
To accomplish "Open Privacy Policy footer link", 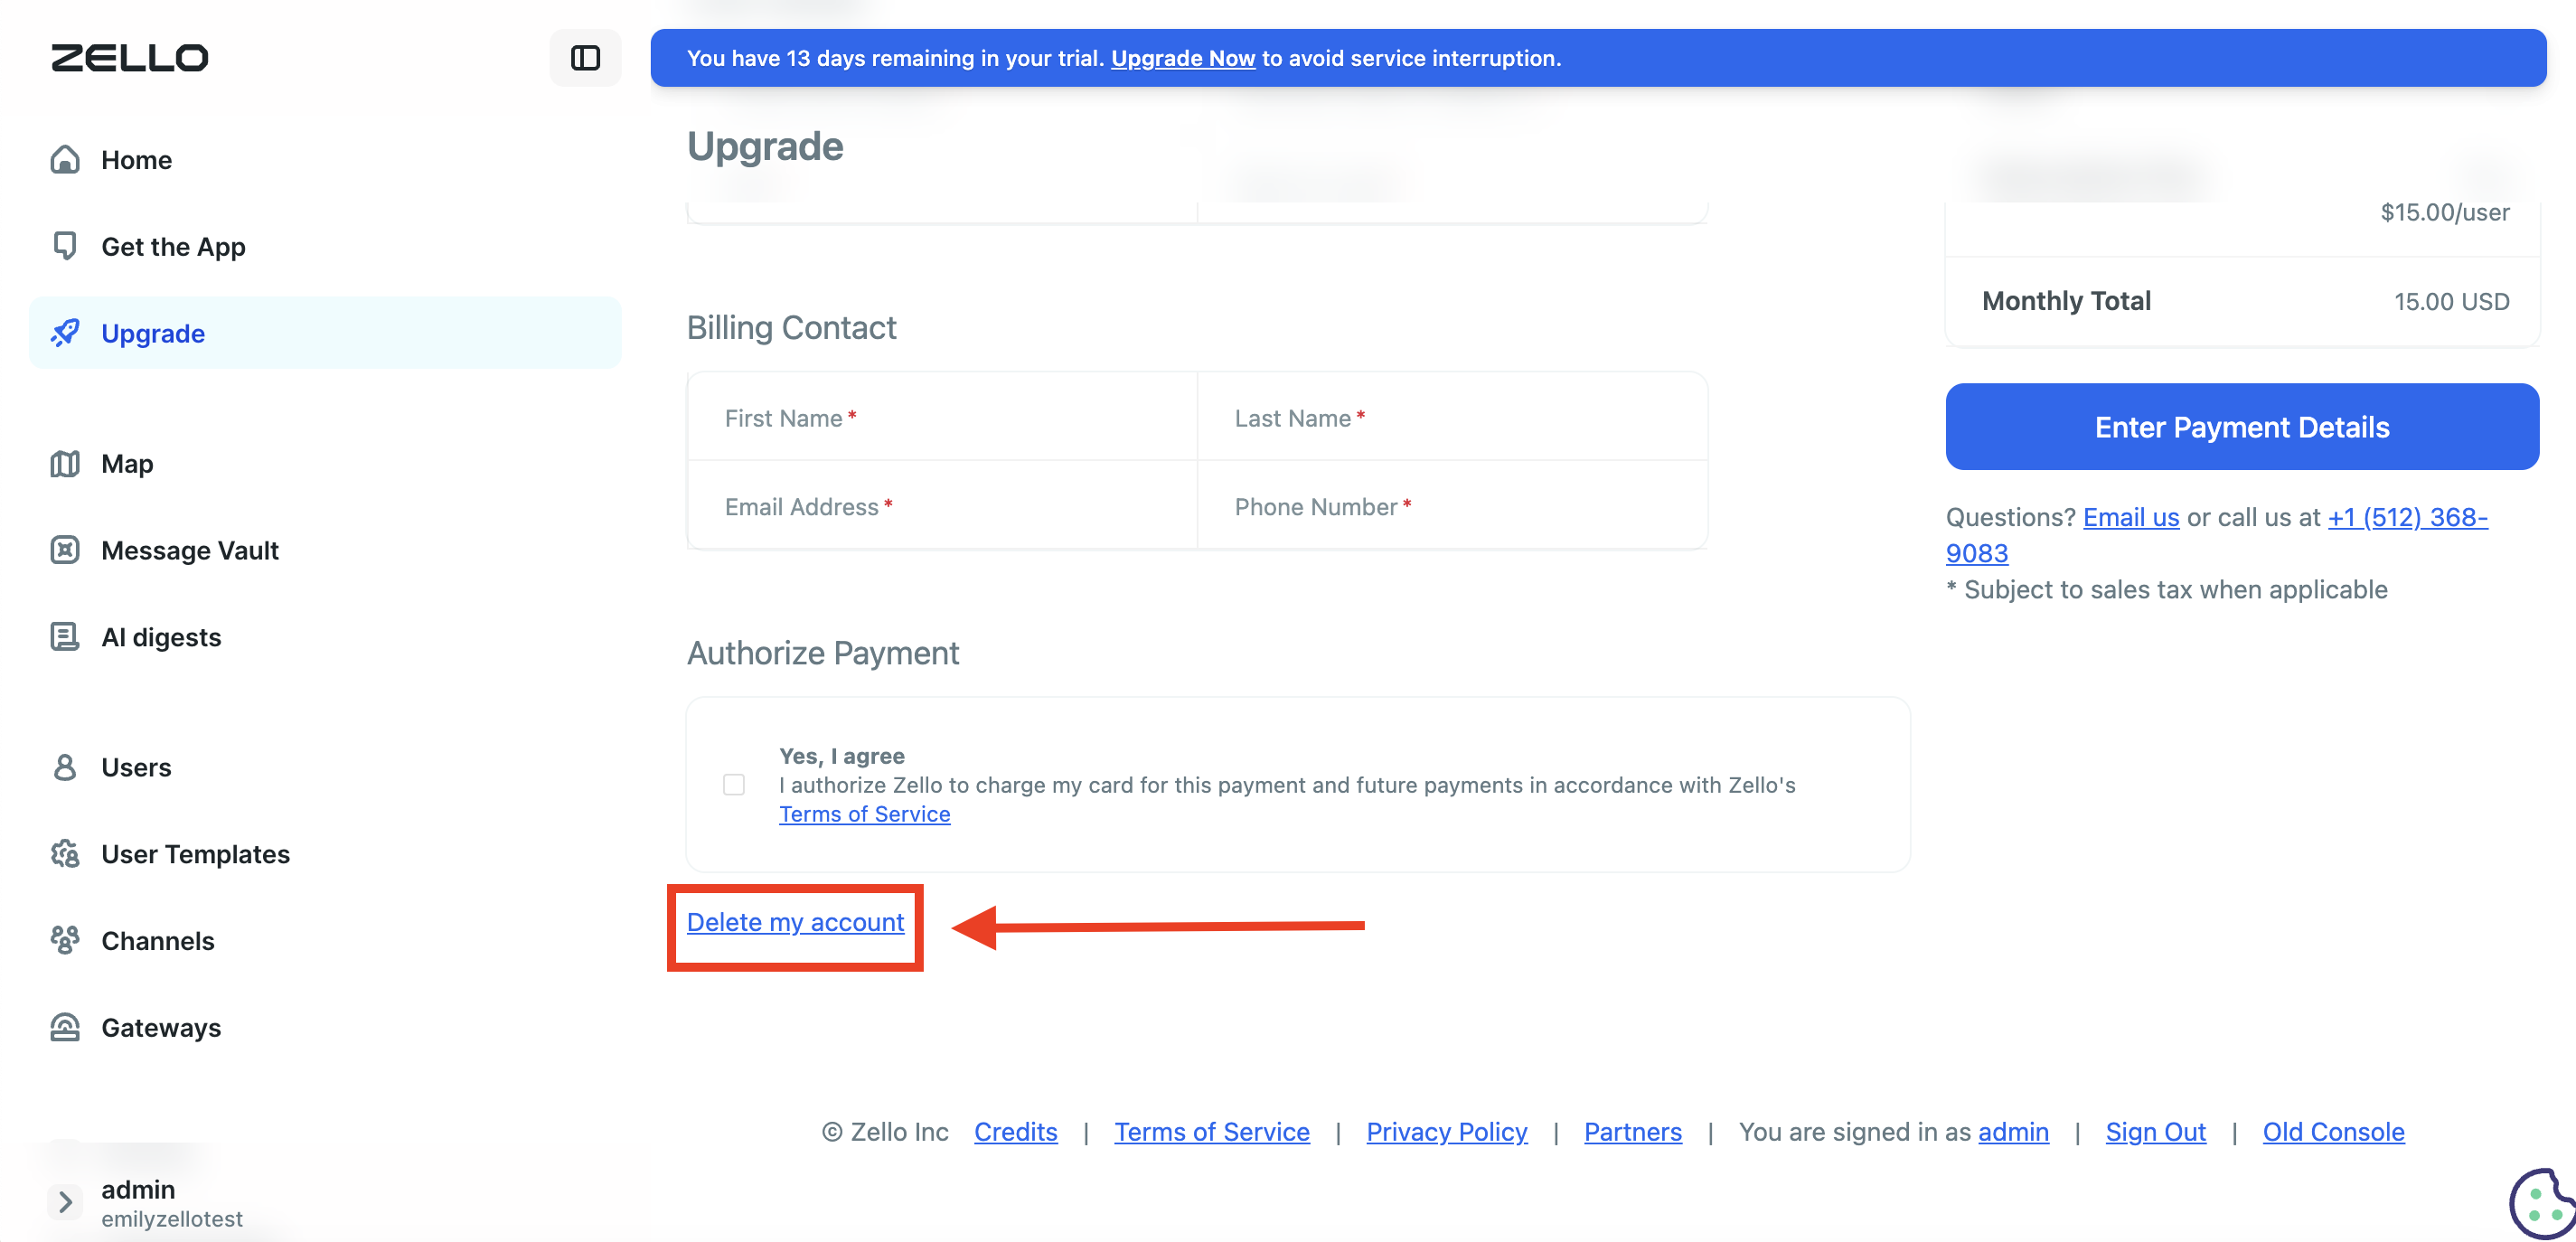I will [1446, 1132].
